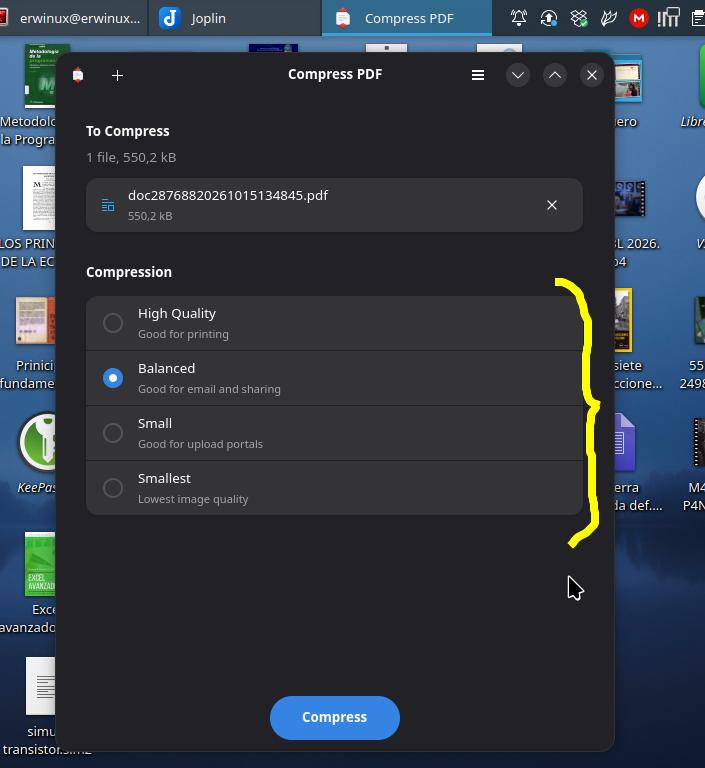Click 'Lowest image quality' description
705x768 pixels.
pyautogui.click(x=193, y=499)
